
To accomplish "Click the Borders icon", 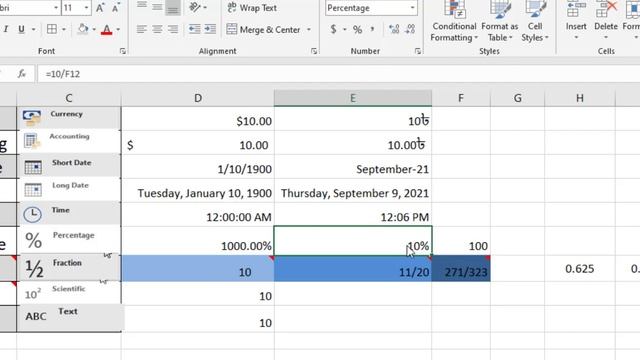I will coord(52,29).
